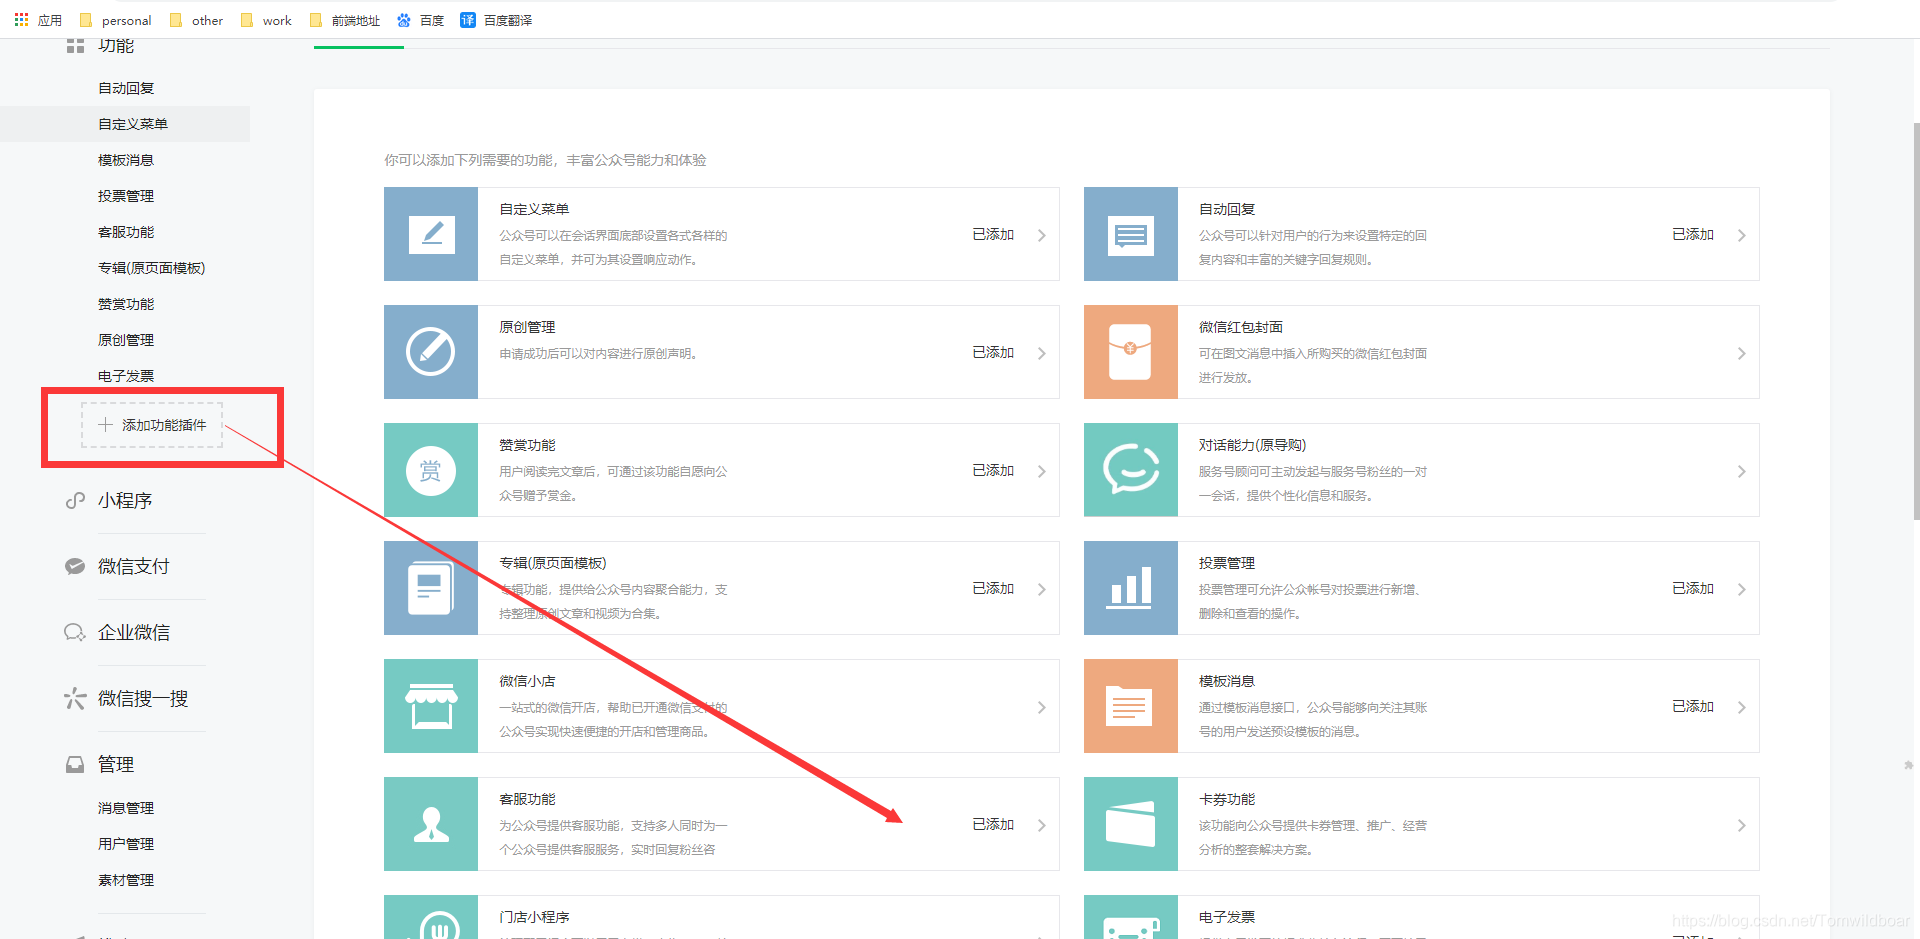Open 赞赏功能 in the sidebar
The height and width of the screenshot is (939, 1920).
[126, 304]
